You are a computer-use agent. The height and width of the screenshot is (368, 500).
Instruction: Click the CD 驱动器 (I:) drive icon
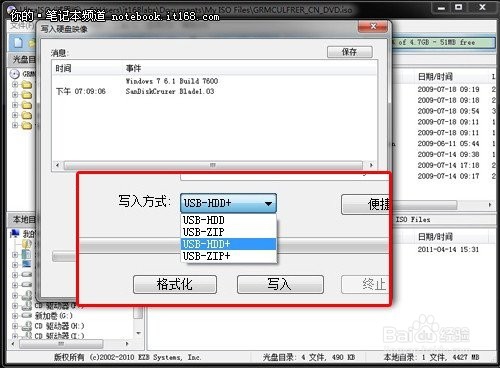pyautogui.click(x=27, y=335)
